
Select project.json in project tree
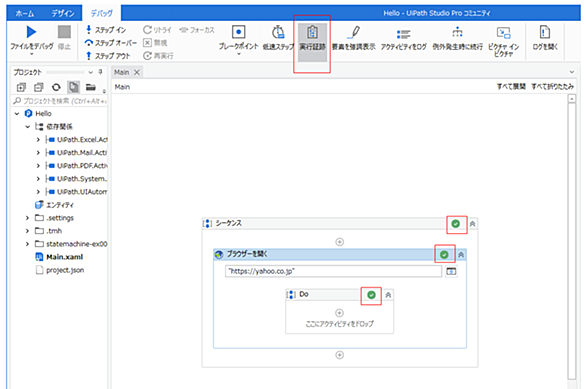[x=60, y=270]
